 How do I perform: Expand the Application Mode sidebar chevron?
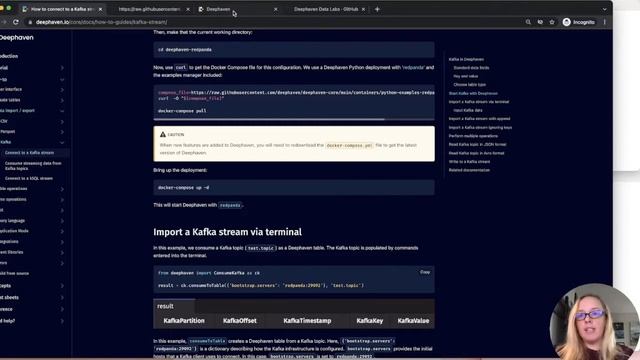62,231
